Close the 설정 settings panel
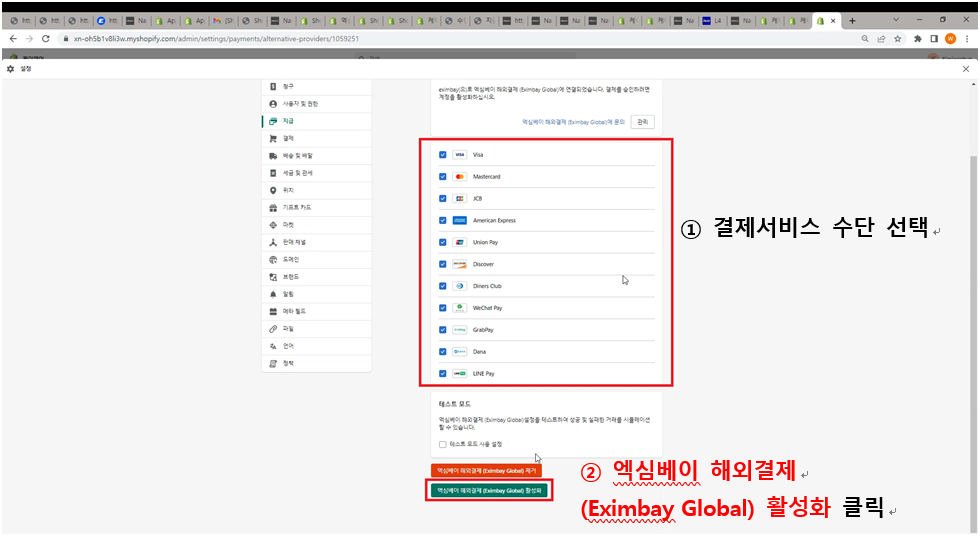The height and width of the screenshot is (536, 980). [x=966, y=69]
